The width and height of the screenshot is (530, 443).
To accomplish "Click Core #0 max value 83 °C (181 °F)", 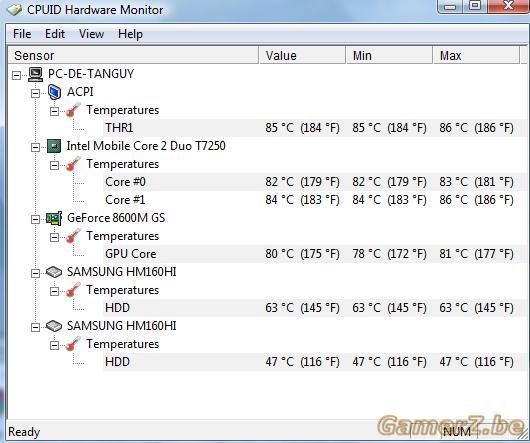I will [x=476, y=182].
